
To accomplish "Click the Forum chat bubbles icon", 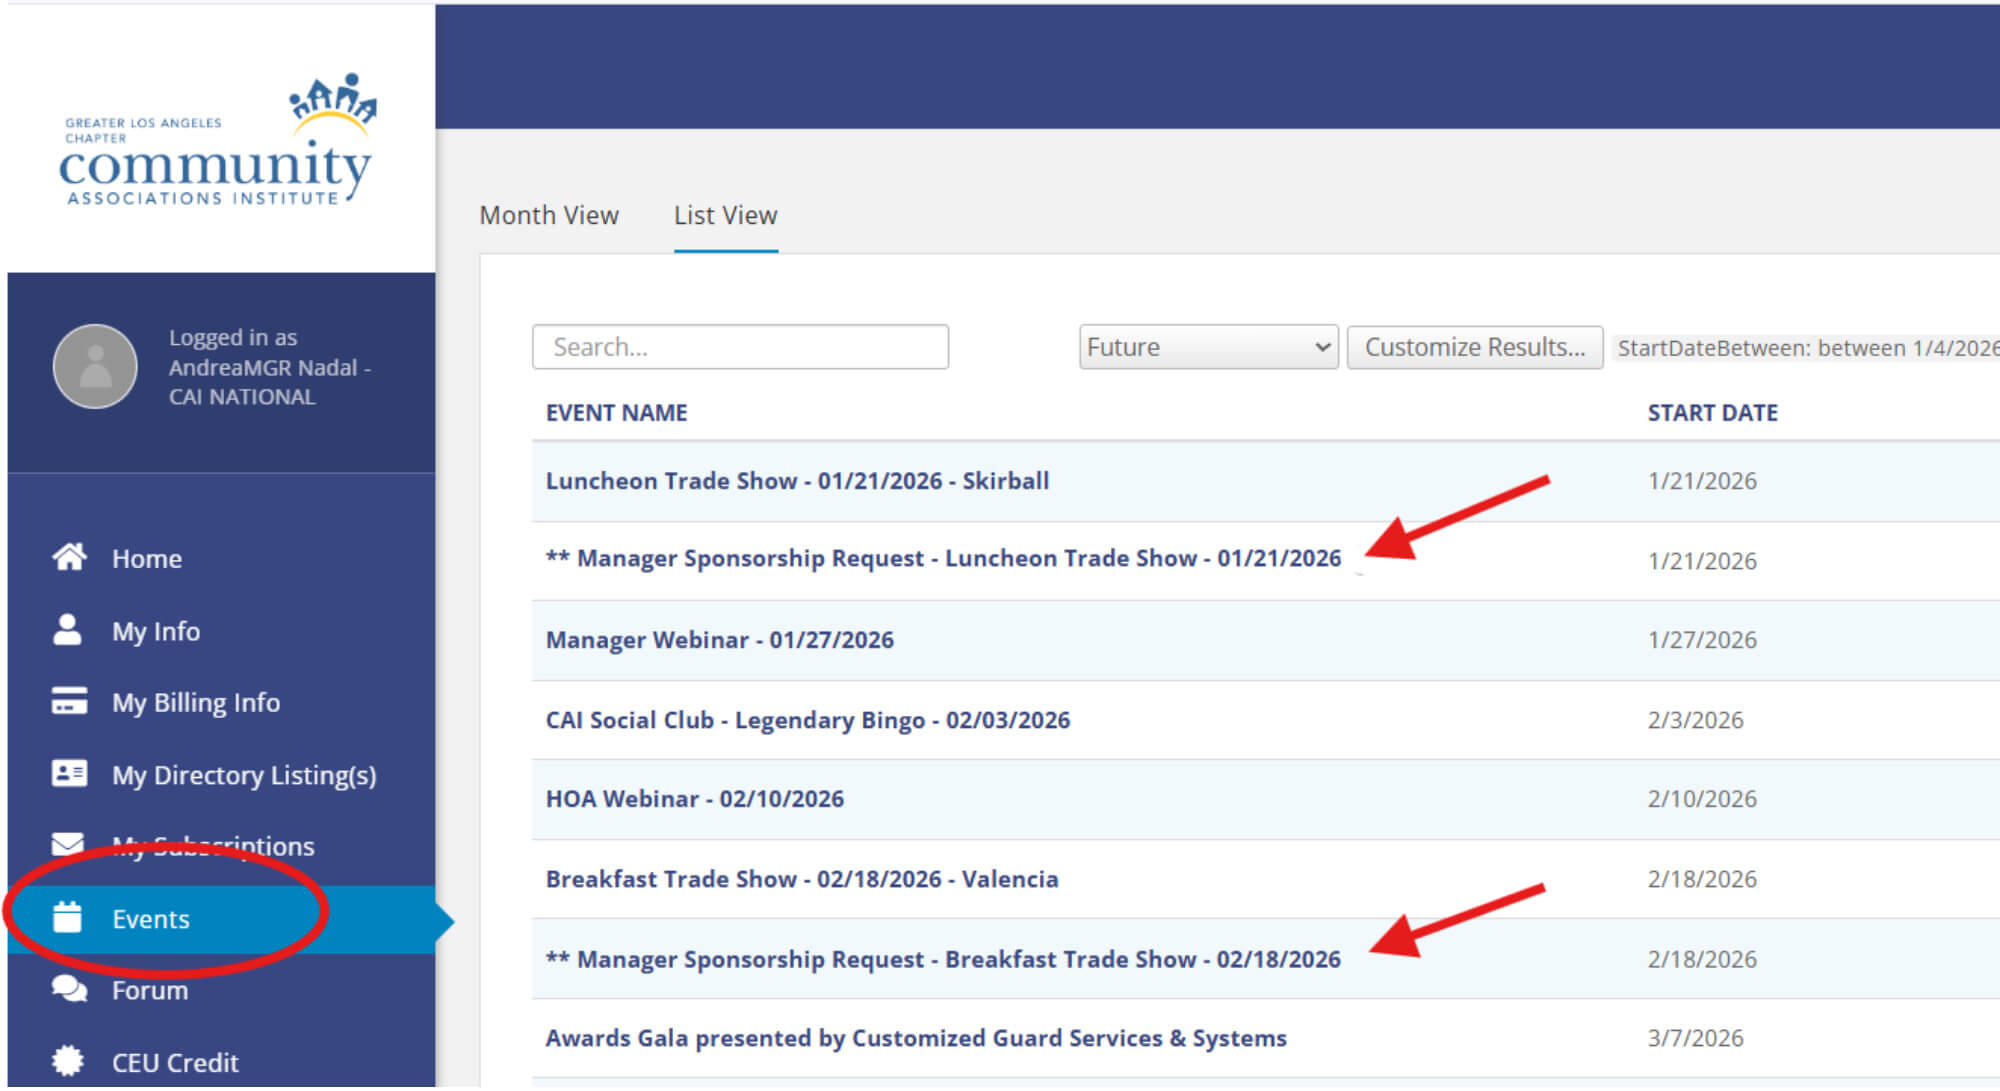I will (x=69, y=989).
